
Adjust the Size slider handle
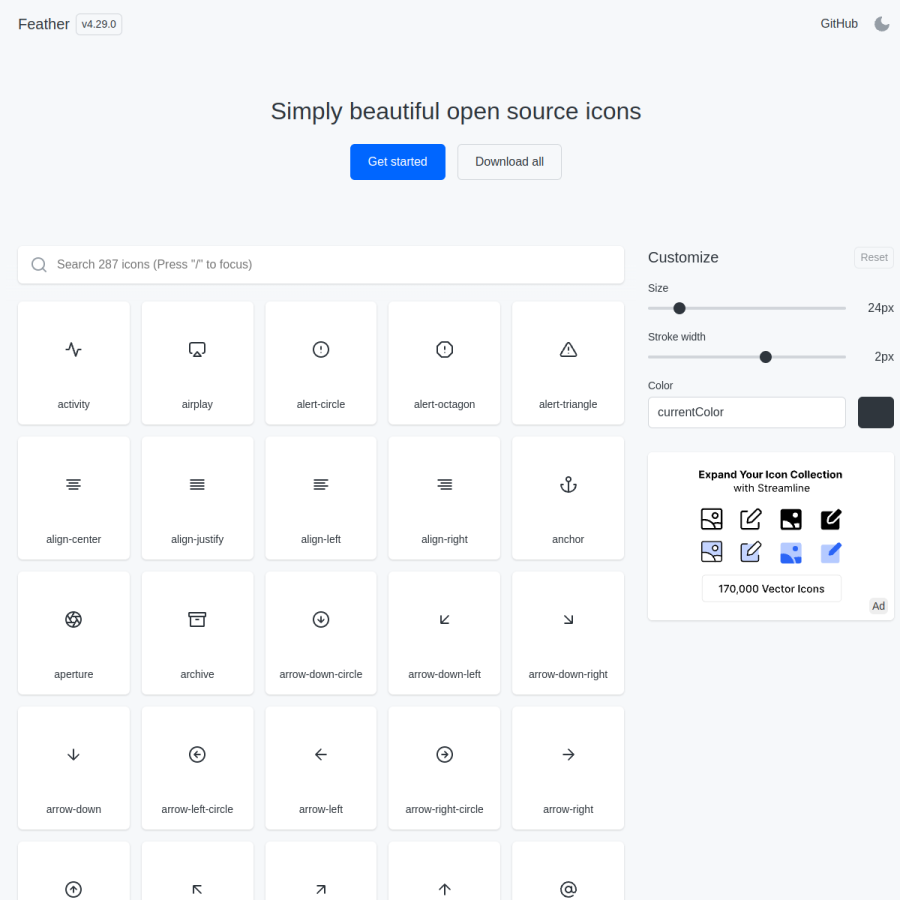[679, 308]
